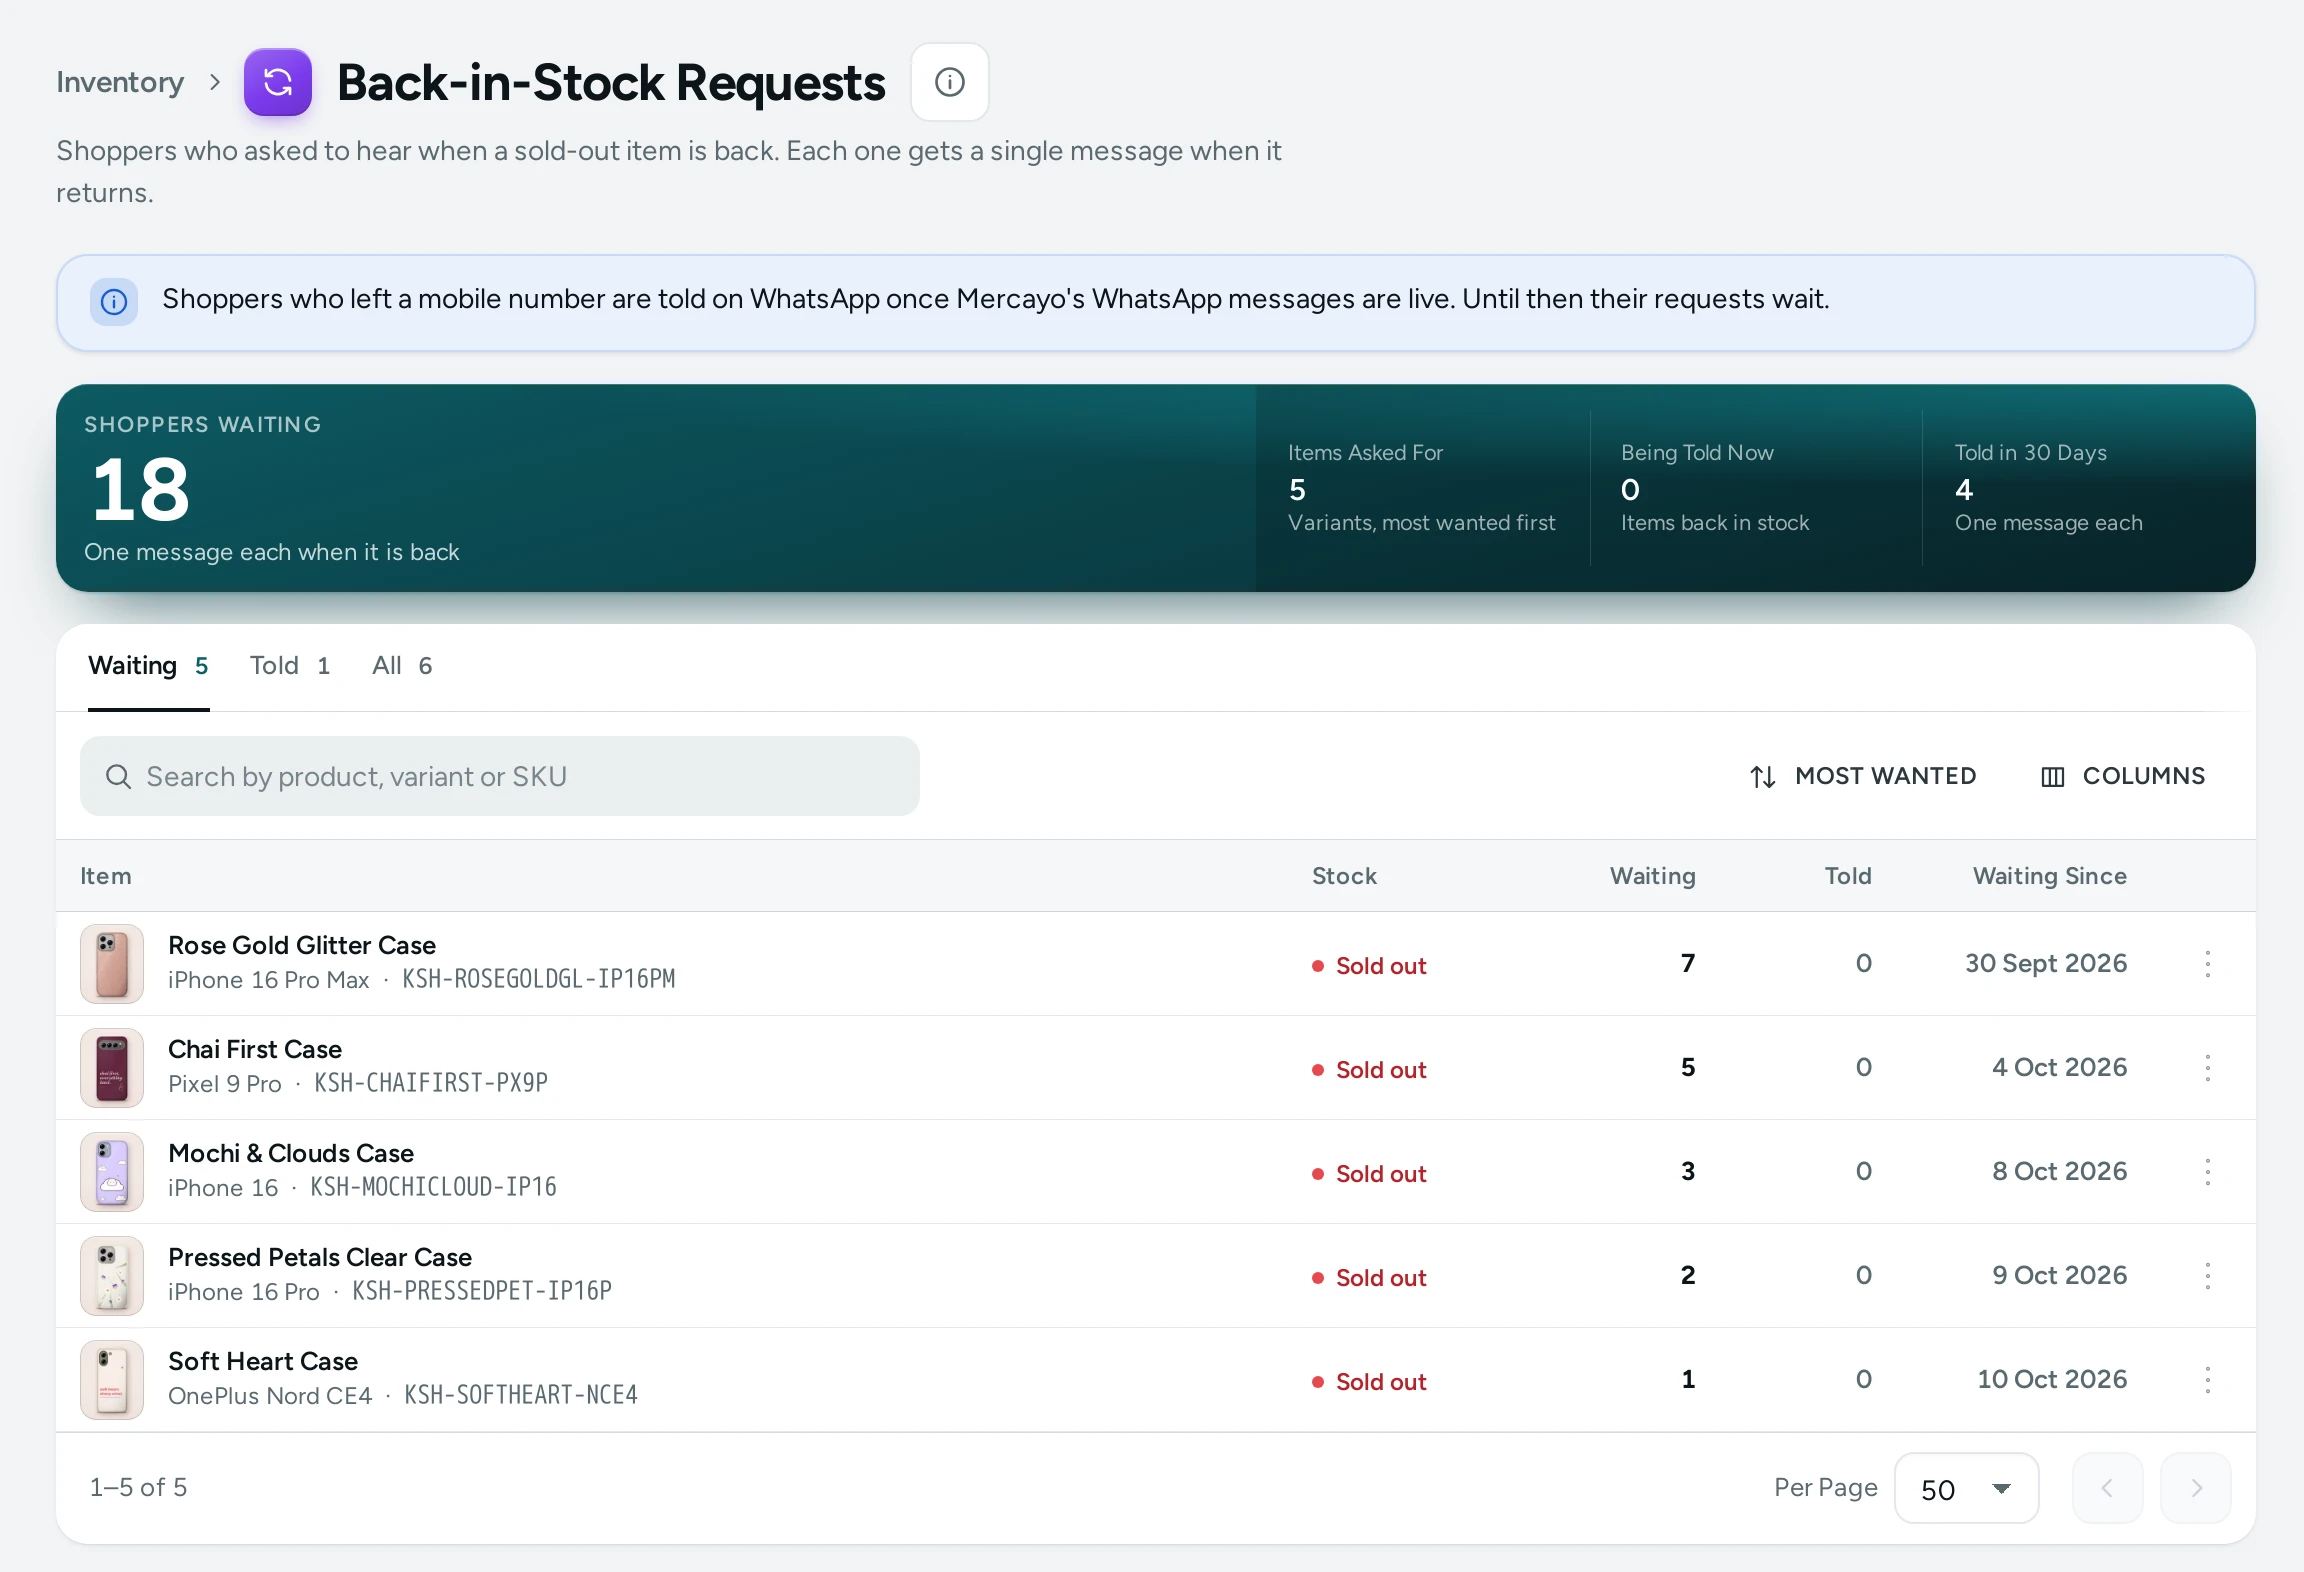Sort by the Item column header
The image size is (2304, 1572).
coord(106,876)
